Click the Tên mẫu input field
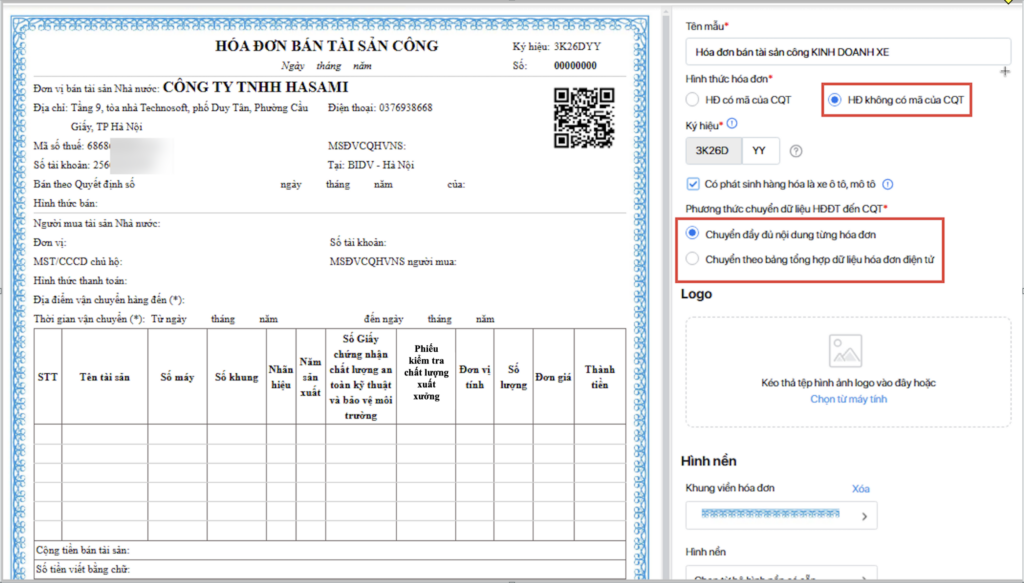 [x=848, y=52]
